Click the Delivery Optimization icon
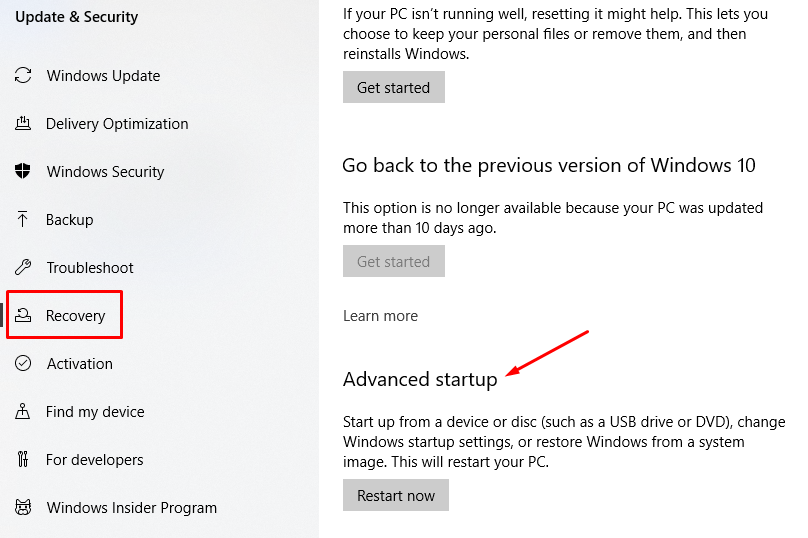The width and height of the screenshot is (808, 538). (23, 124)
